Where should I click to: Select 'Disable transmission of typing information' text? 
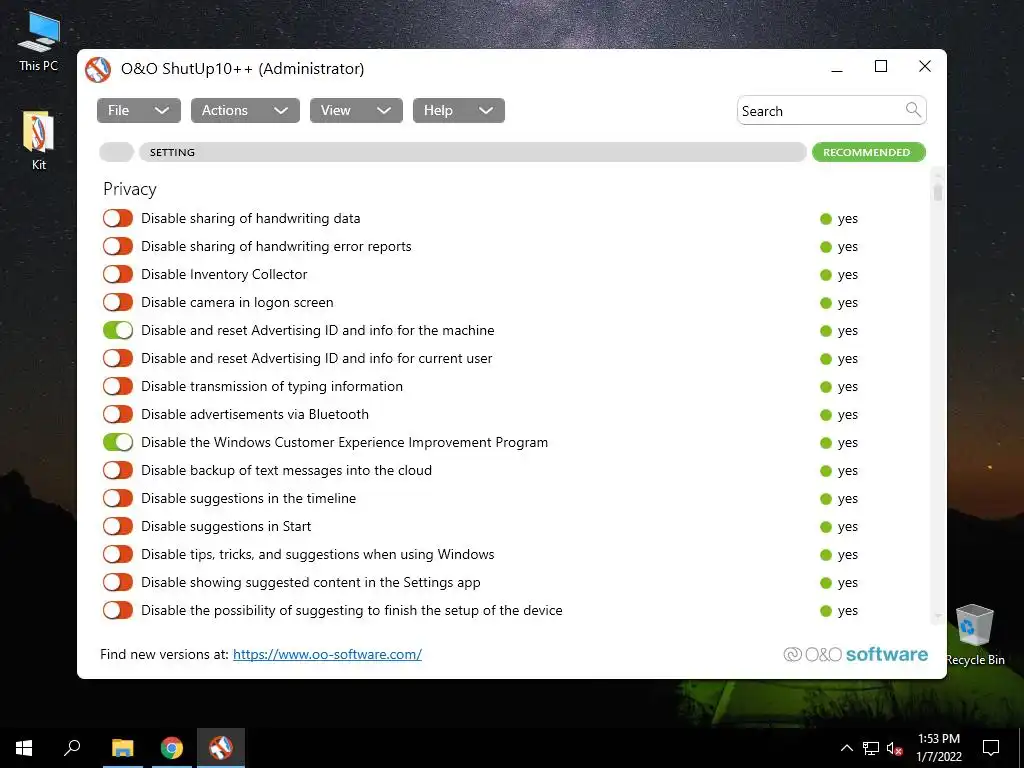tap(272, 386)
